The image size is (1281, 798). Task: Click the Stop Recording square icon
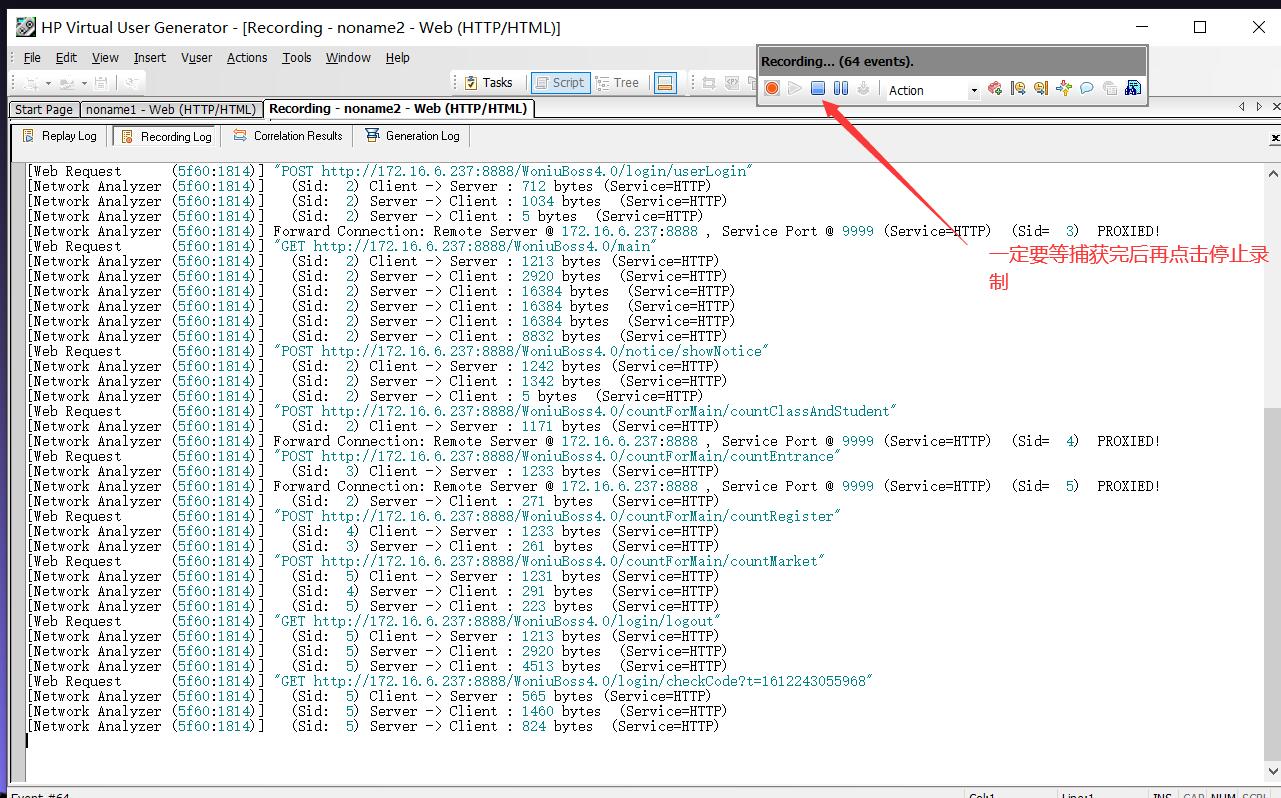pyautogui.click(x=818, y=89)
